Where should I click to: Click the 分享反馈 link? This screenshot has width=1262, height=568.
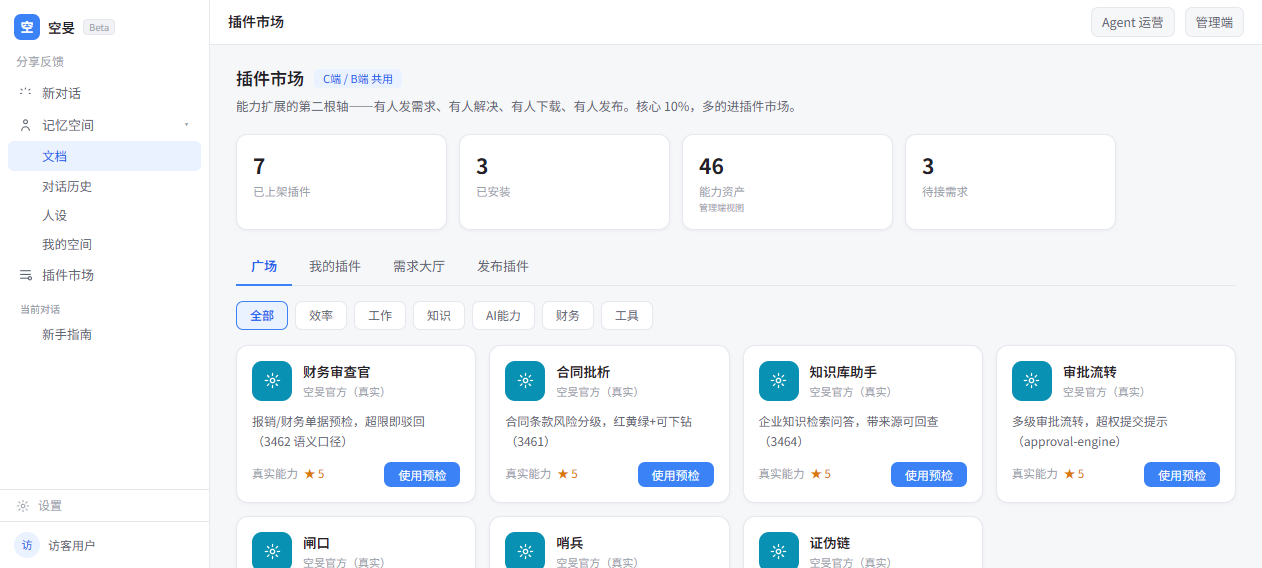click(40, 61)
